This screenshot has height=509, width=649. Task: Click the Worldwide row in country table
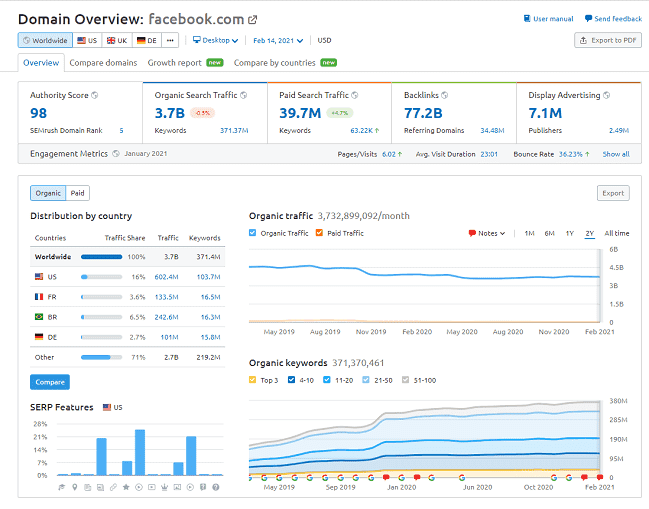[x=127, y=257]
